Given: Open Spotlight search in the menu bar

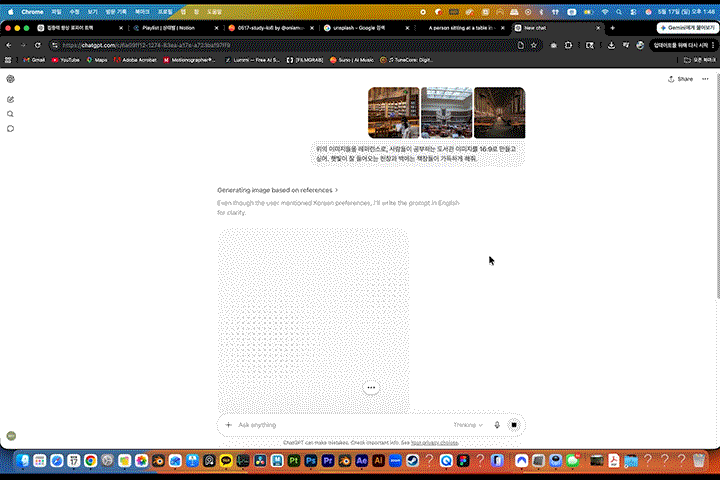Looking at the screenshot, I should [619, 12].
